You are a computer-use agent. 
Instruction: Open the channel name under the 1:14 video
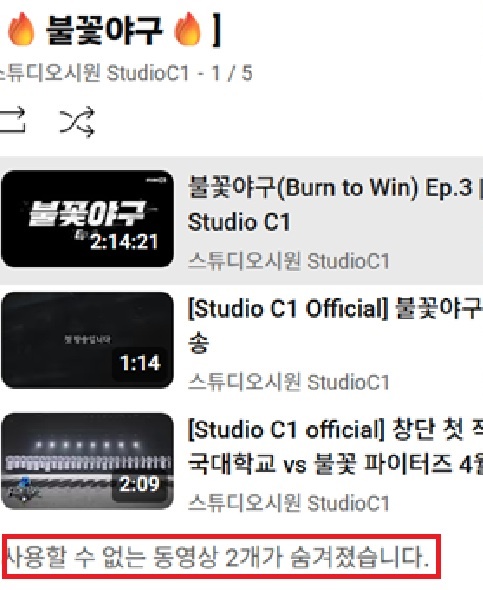coord(289,382)
